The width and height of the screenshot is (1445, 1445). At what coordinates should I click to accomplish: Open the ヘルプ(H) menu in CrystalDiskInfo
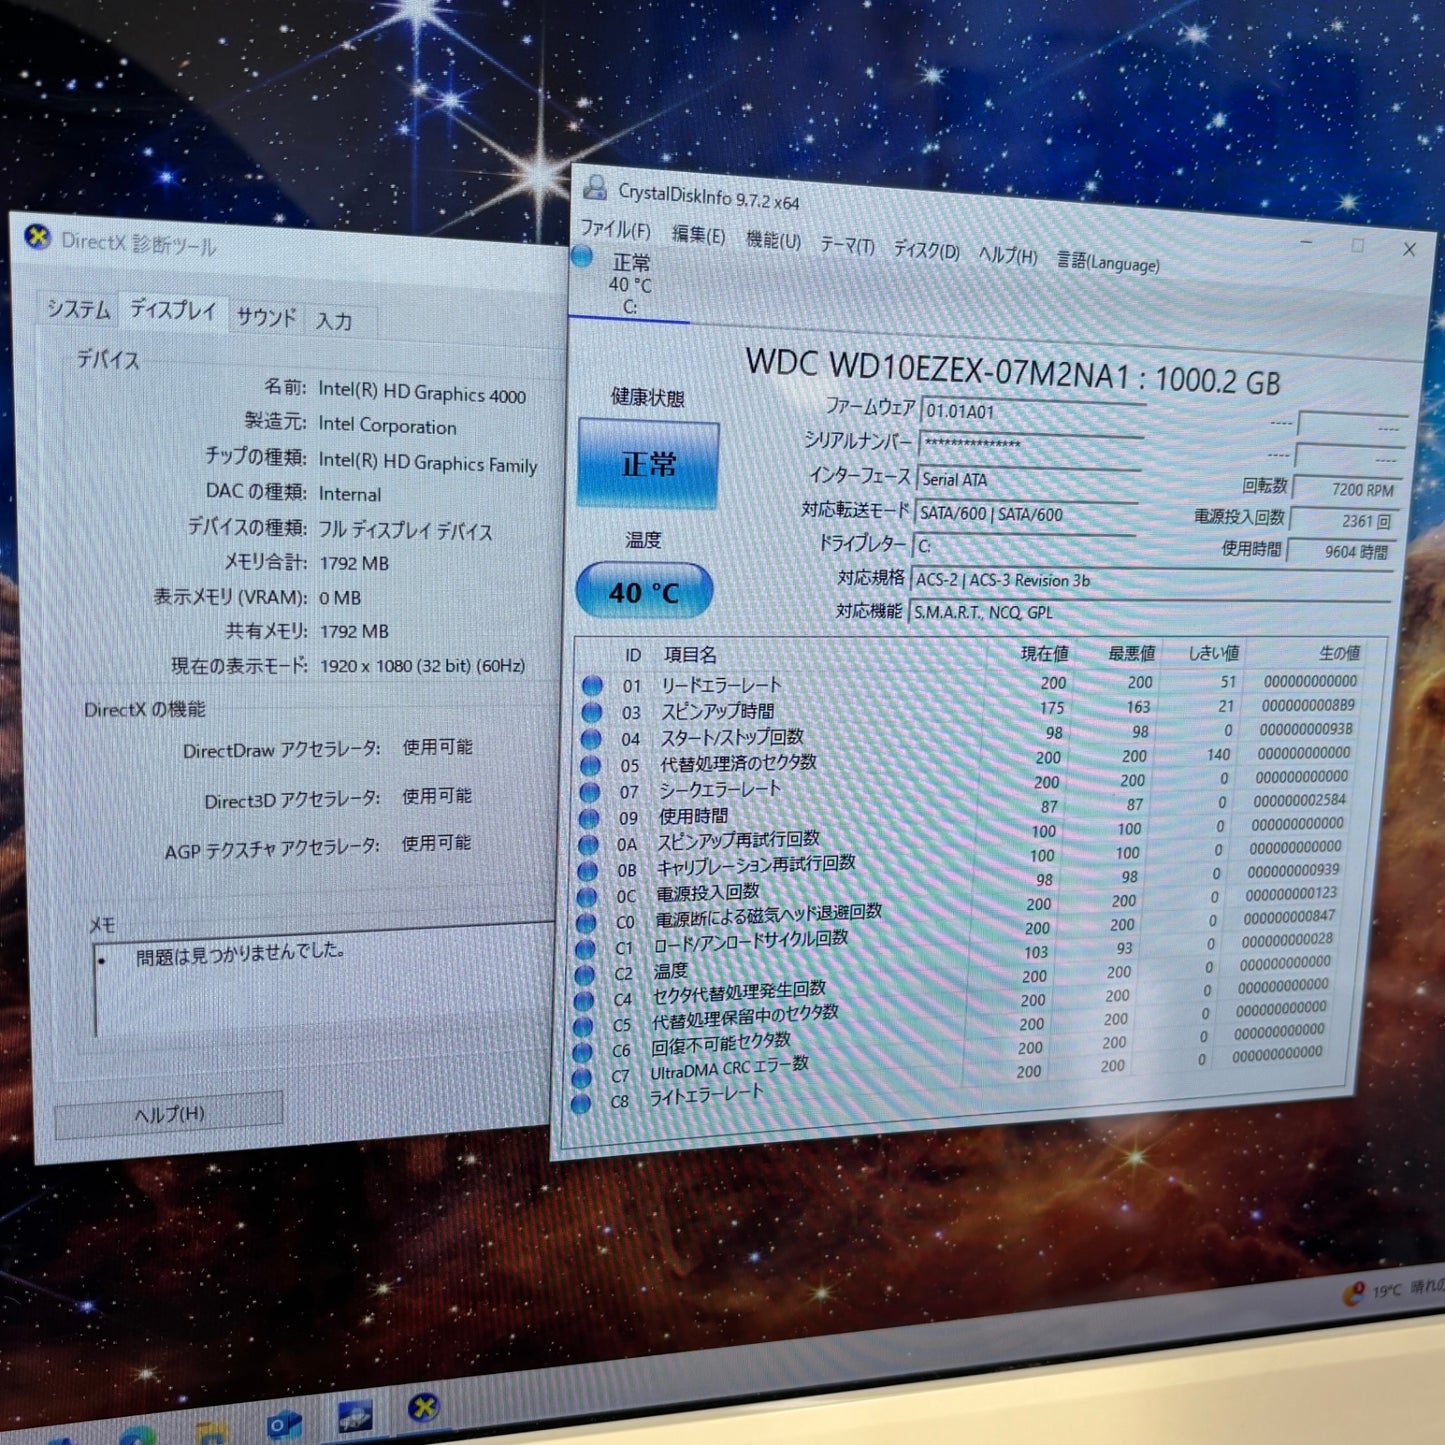1007,255
